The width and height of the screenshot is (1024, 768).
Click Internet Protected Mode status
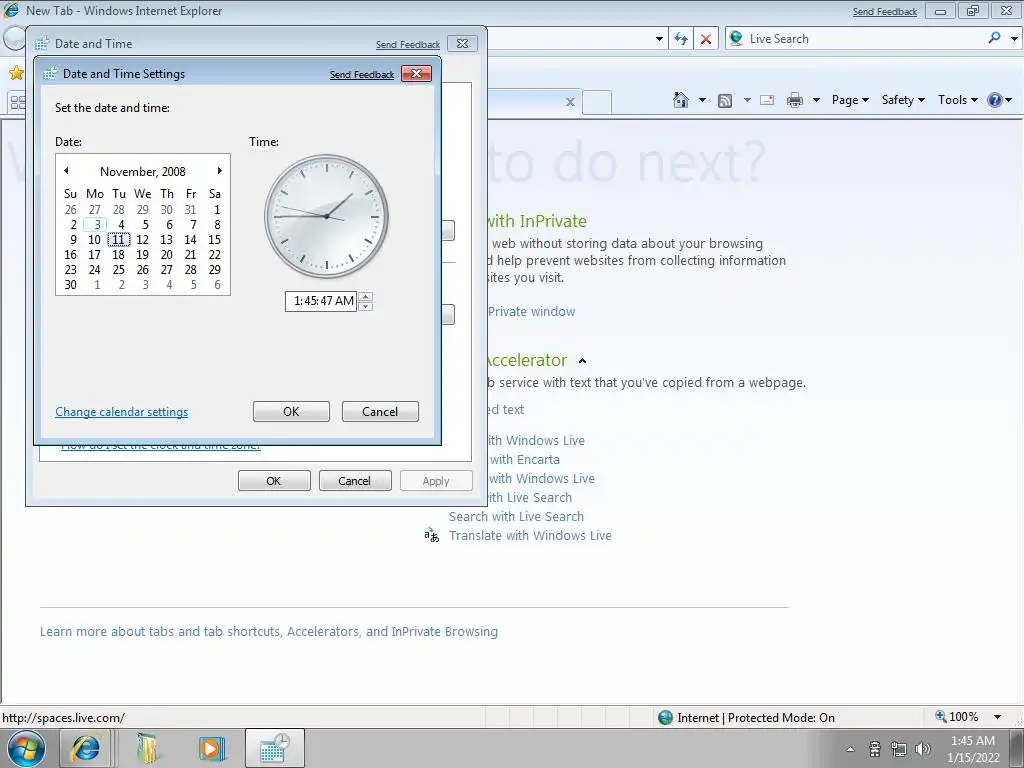[746, 718]
